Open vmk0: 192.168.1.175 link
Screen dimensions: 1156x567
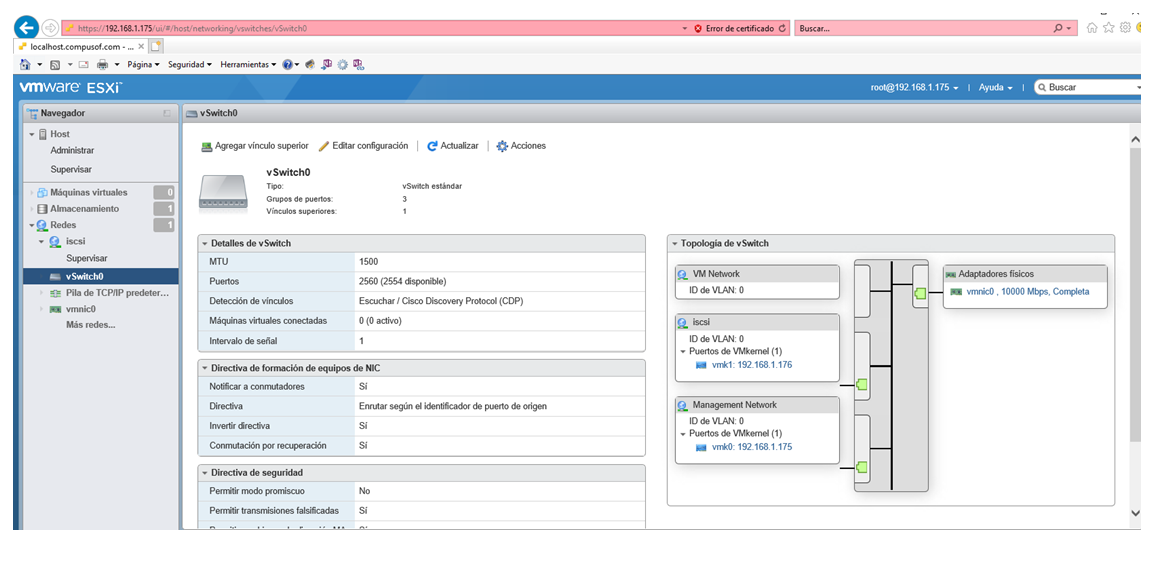[x=752, y=447]
